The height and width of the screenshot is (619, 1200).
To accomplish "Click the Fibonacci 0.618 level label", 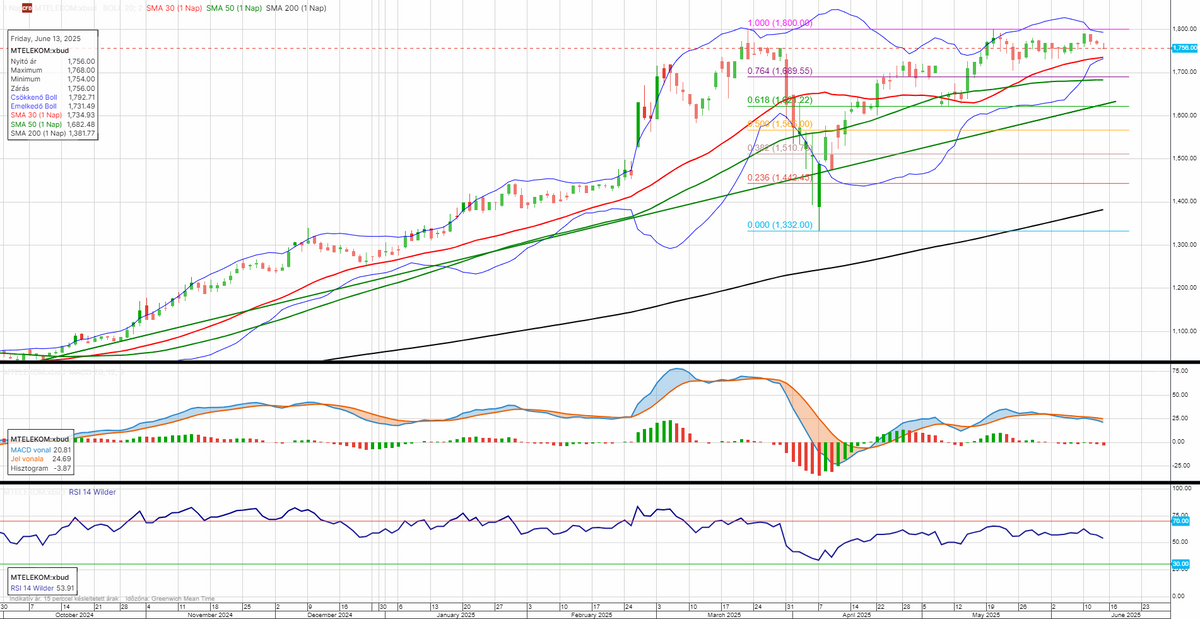I will (781, 100).
